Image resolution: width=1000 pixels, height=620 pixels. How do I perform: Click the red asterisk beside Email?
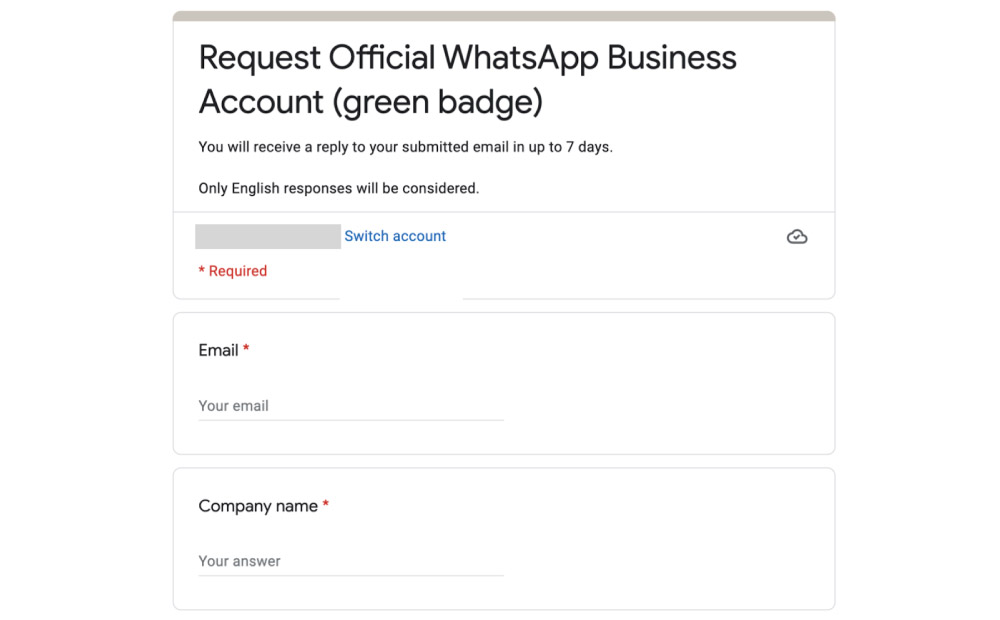246,348
